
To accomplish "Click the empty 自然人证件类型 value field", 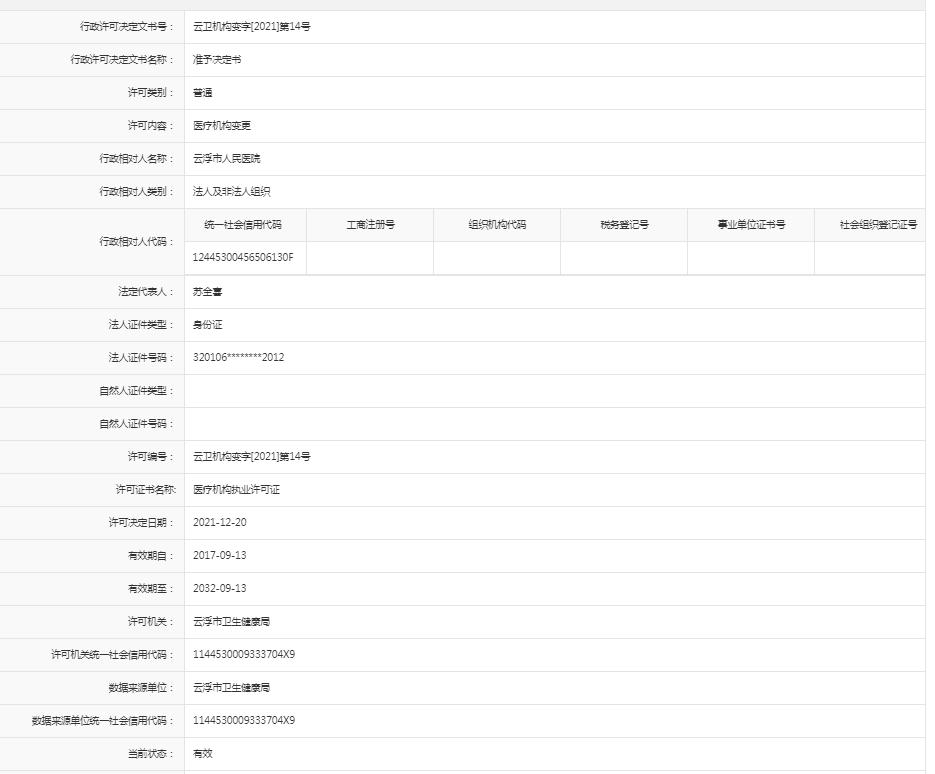I will point(555,391).
